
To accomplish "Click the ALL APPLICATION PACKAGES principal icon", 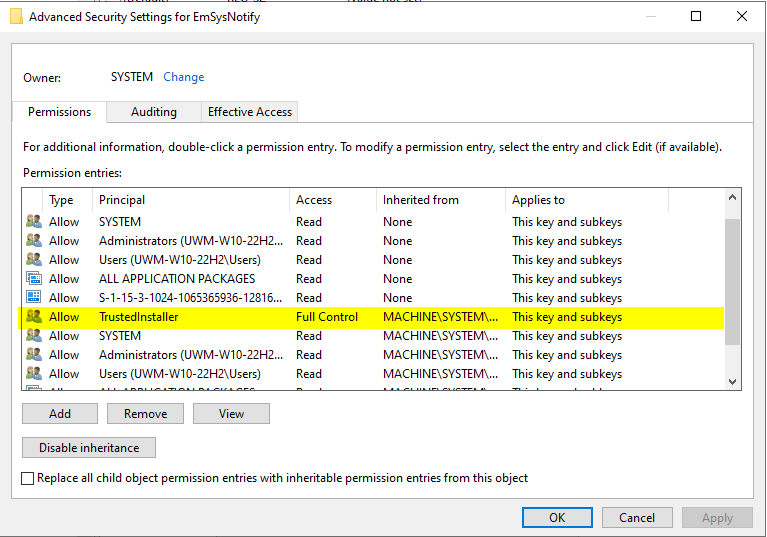I will [x=34, y=279].
